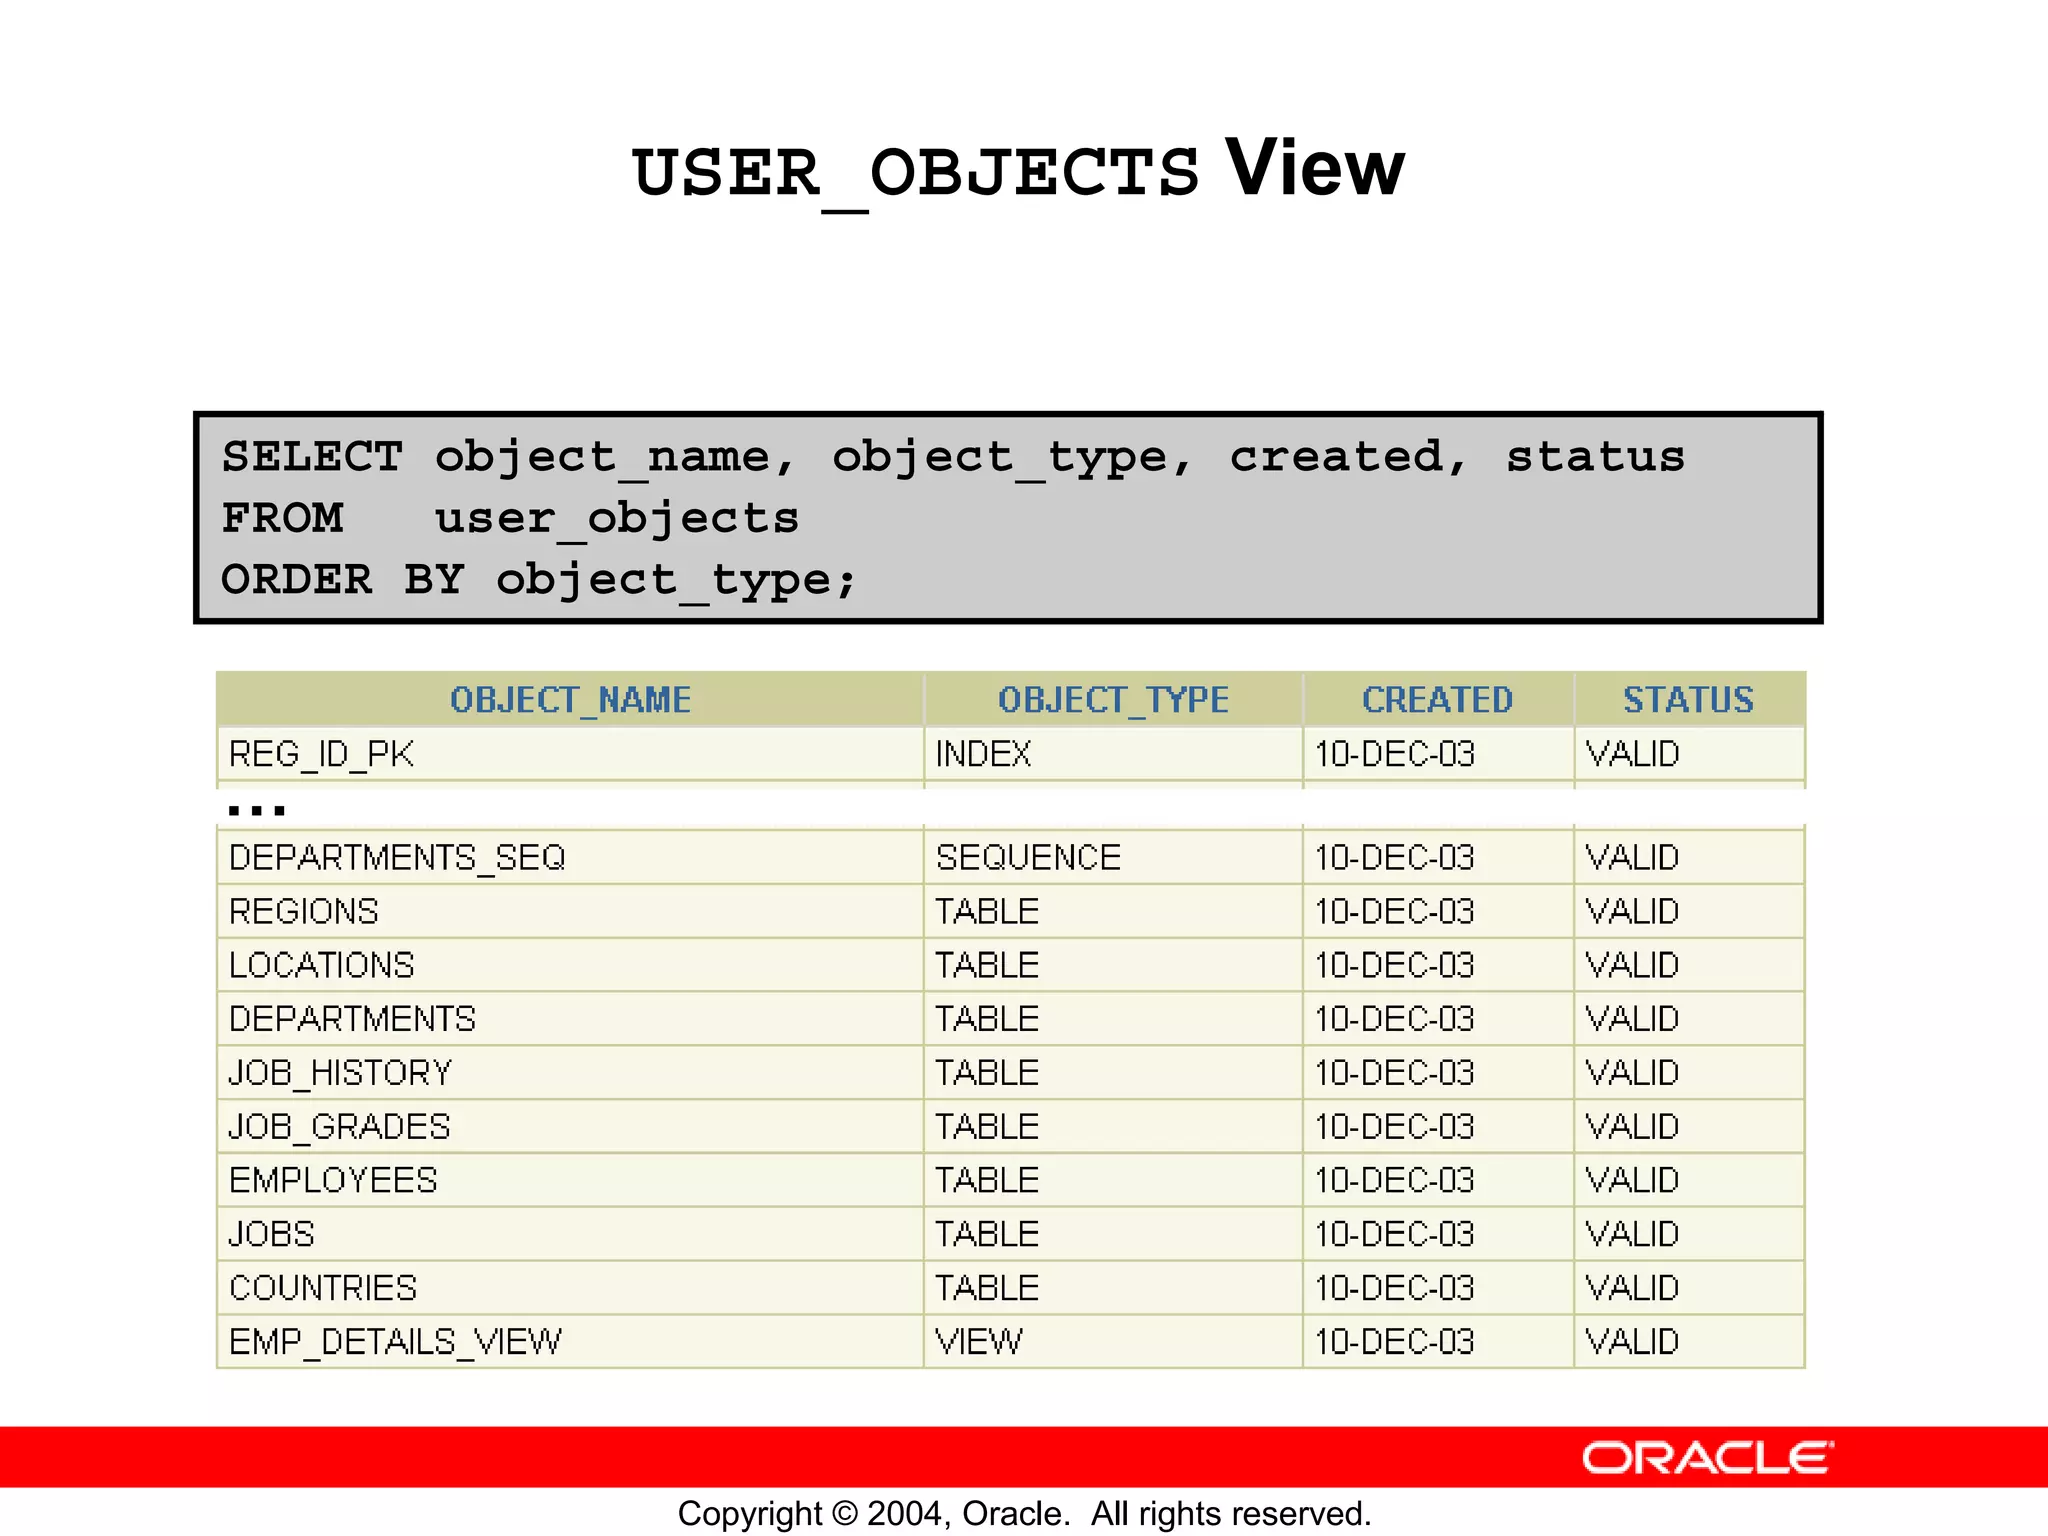Viewport: 2048px width, 1536px height.
Task: Click the ellipsis between table rows
Action: [x=256, y=809]
